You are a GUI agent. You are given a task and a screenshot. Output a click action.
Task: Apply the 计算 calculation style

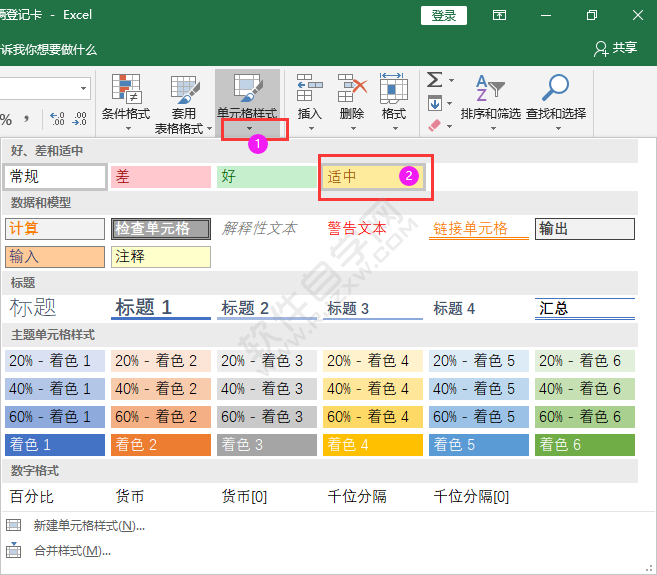[55, 229]
